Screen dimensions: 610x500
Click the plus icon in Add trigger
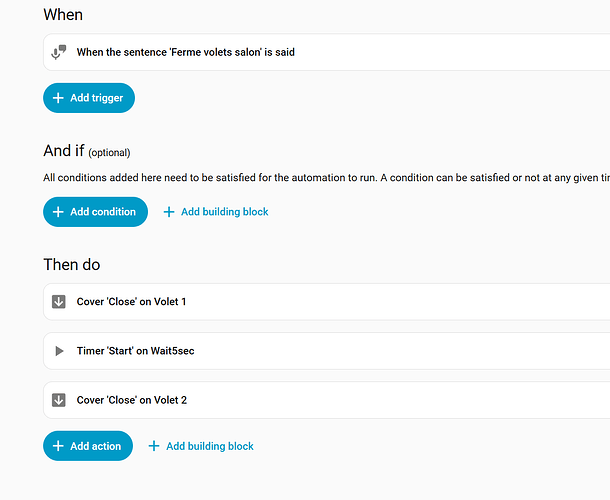(58, 98)
